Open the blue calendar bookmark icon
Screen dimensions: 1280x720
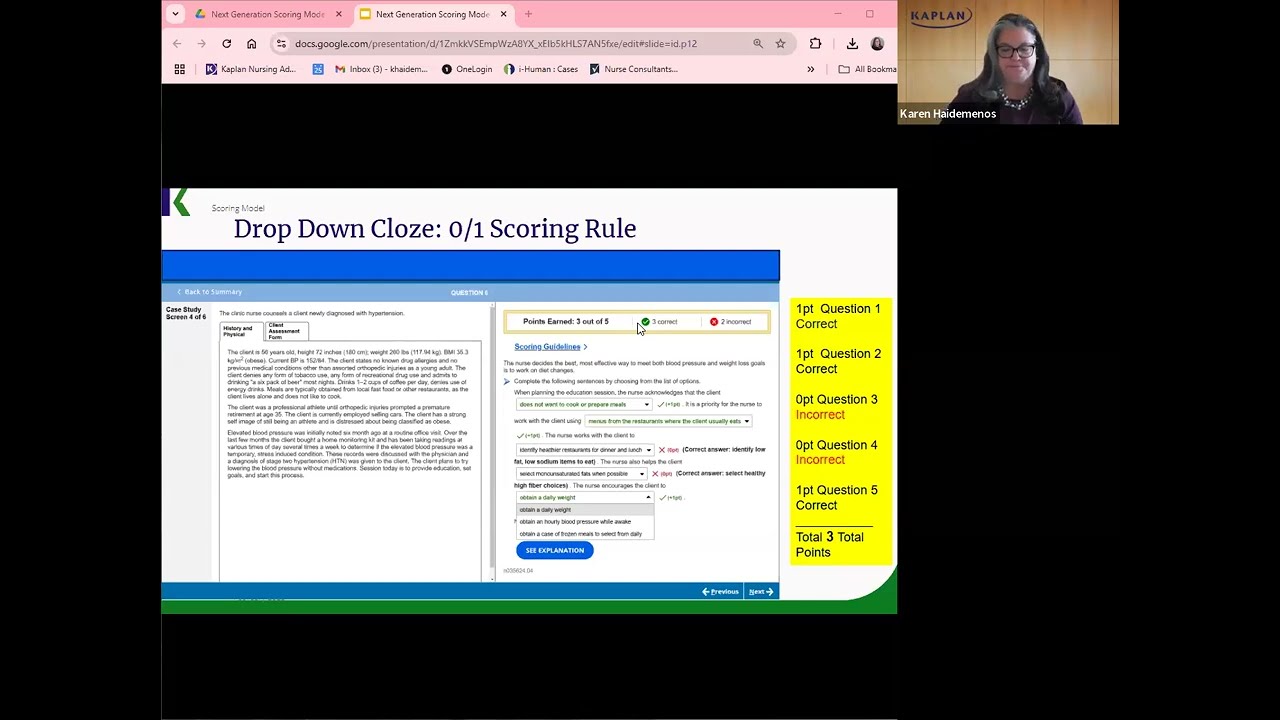tap(318, 69)
